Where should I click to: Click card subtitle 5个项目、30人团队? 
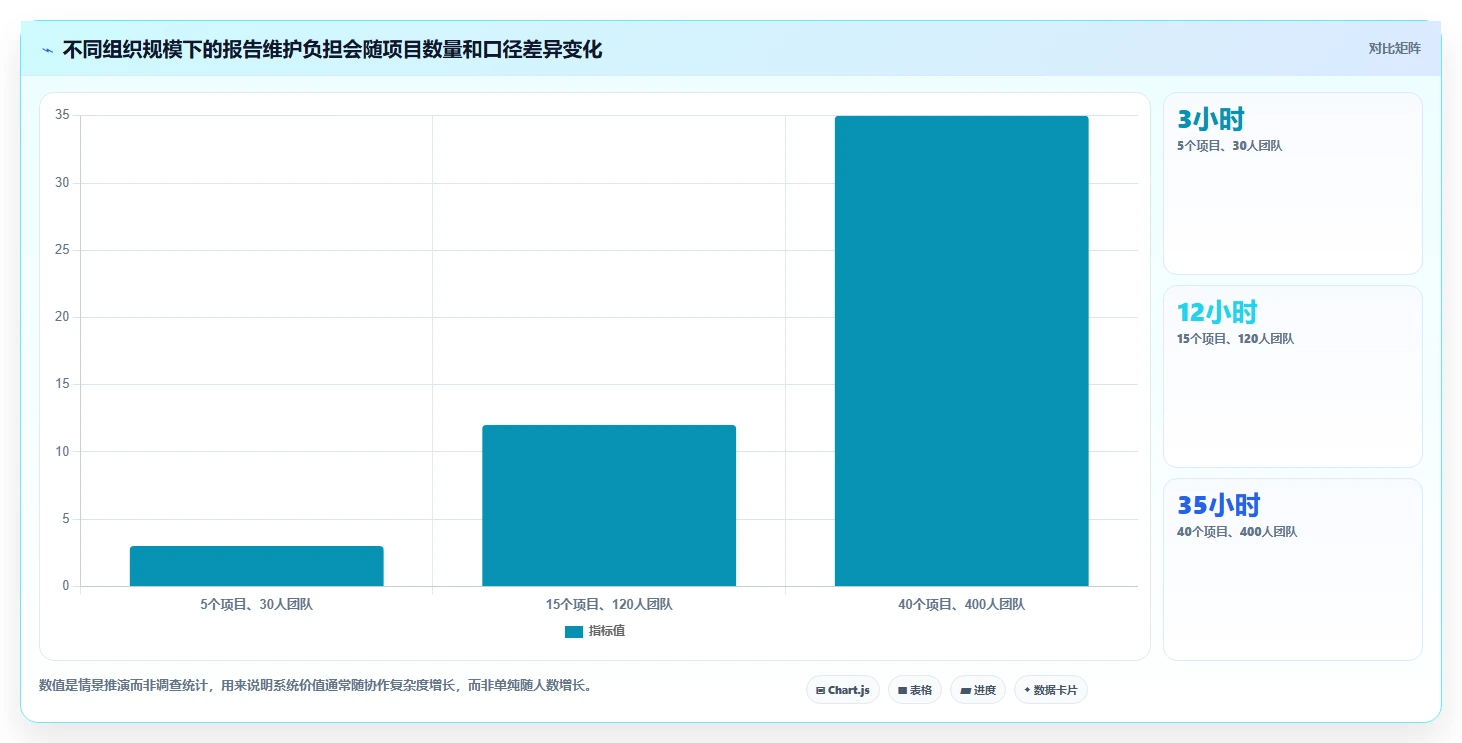click(x=1230, y=146)
